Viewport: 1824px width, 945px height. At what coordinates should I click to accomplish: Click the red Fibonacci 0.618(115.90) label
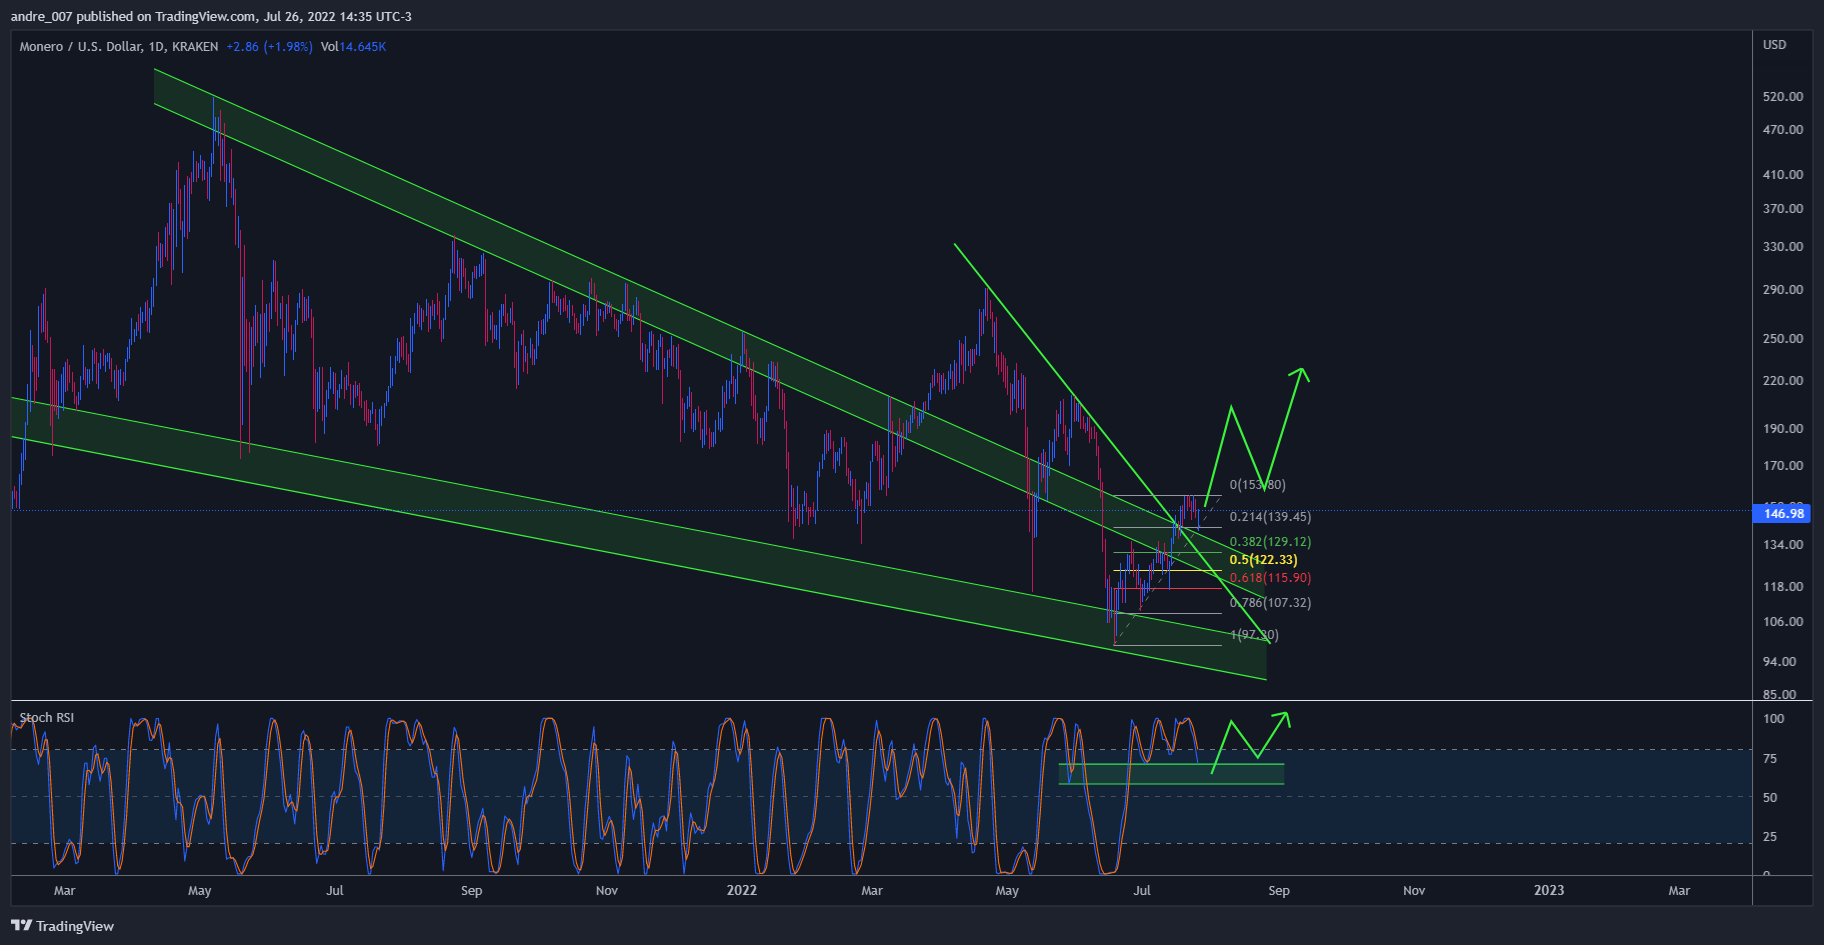click(x=1270, y=578)
